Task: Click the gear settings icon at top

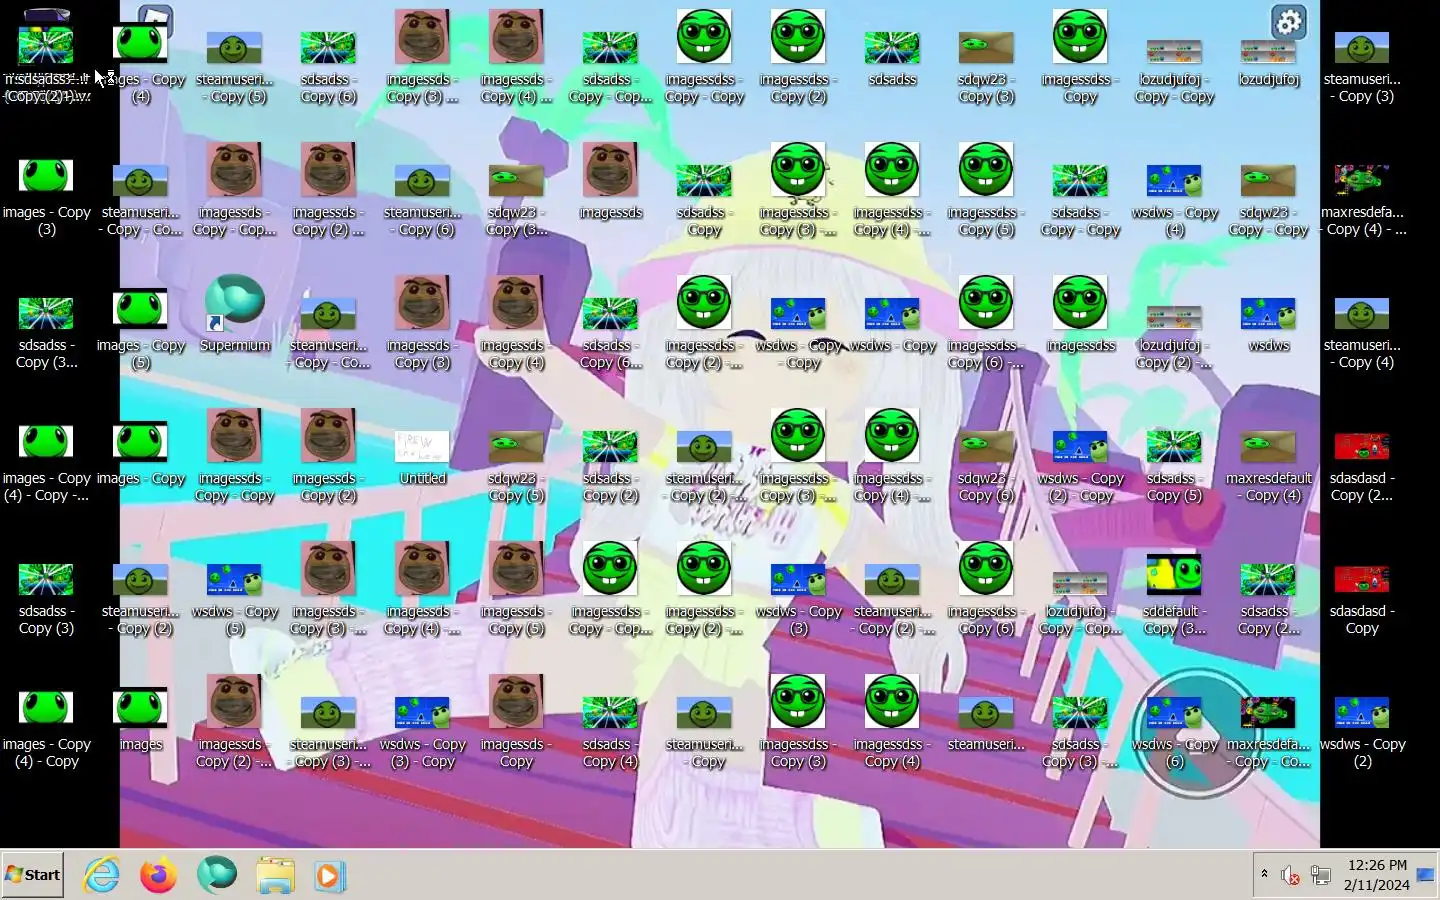Action: [x=1289, y=22]
